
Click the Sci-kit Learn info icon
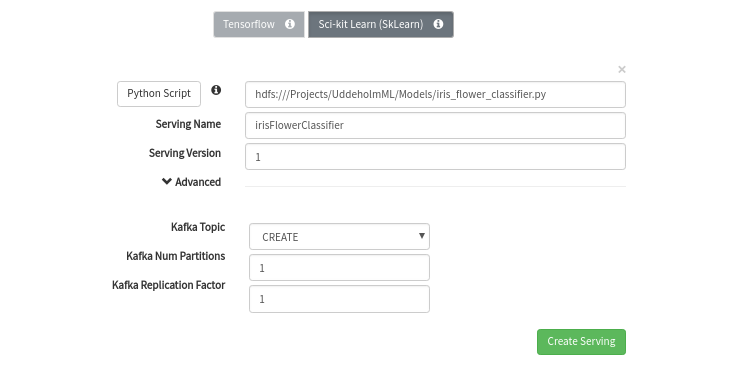tap(438, 24)
